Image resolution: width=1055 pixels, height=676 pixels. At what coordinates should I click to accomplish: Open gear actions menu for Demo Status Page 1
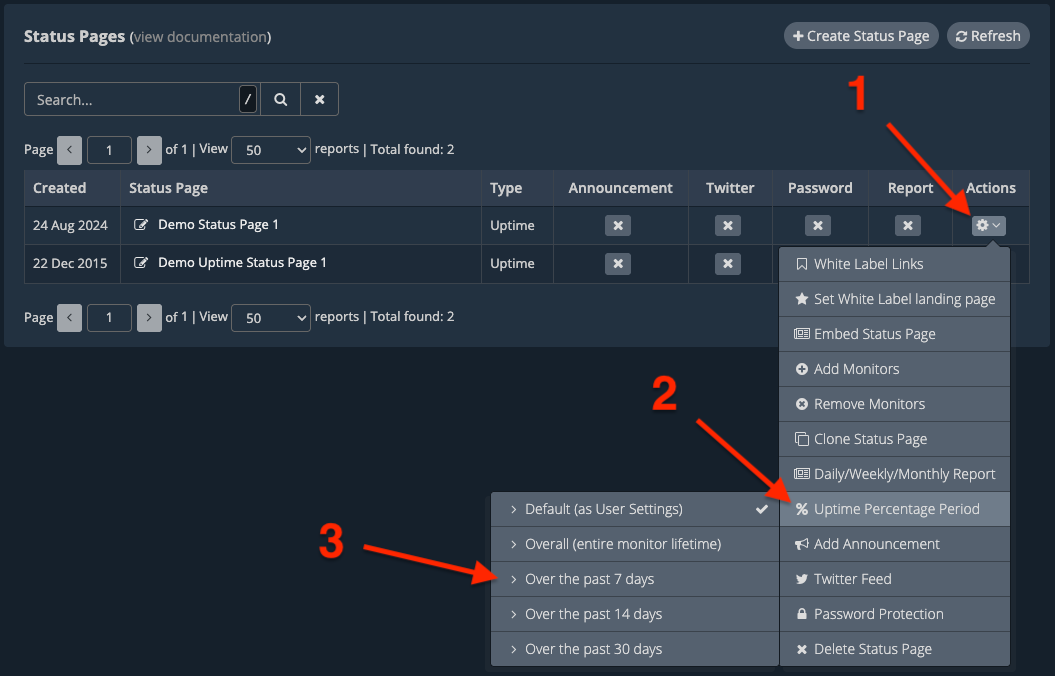pos(988,226)
